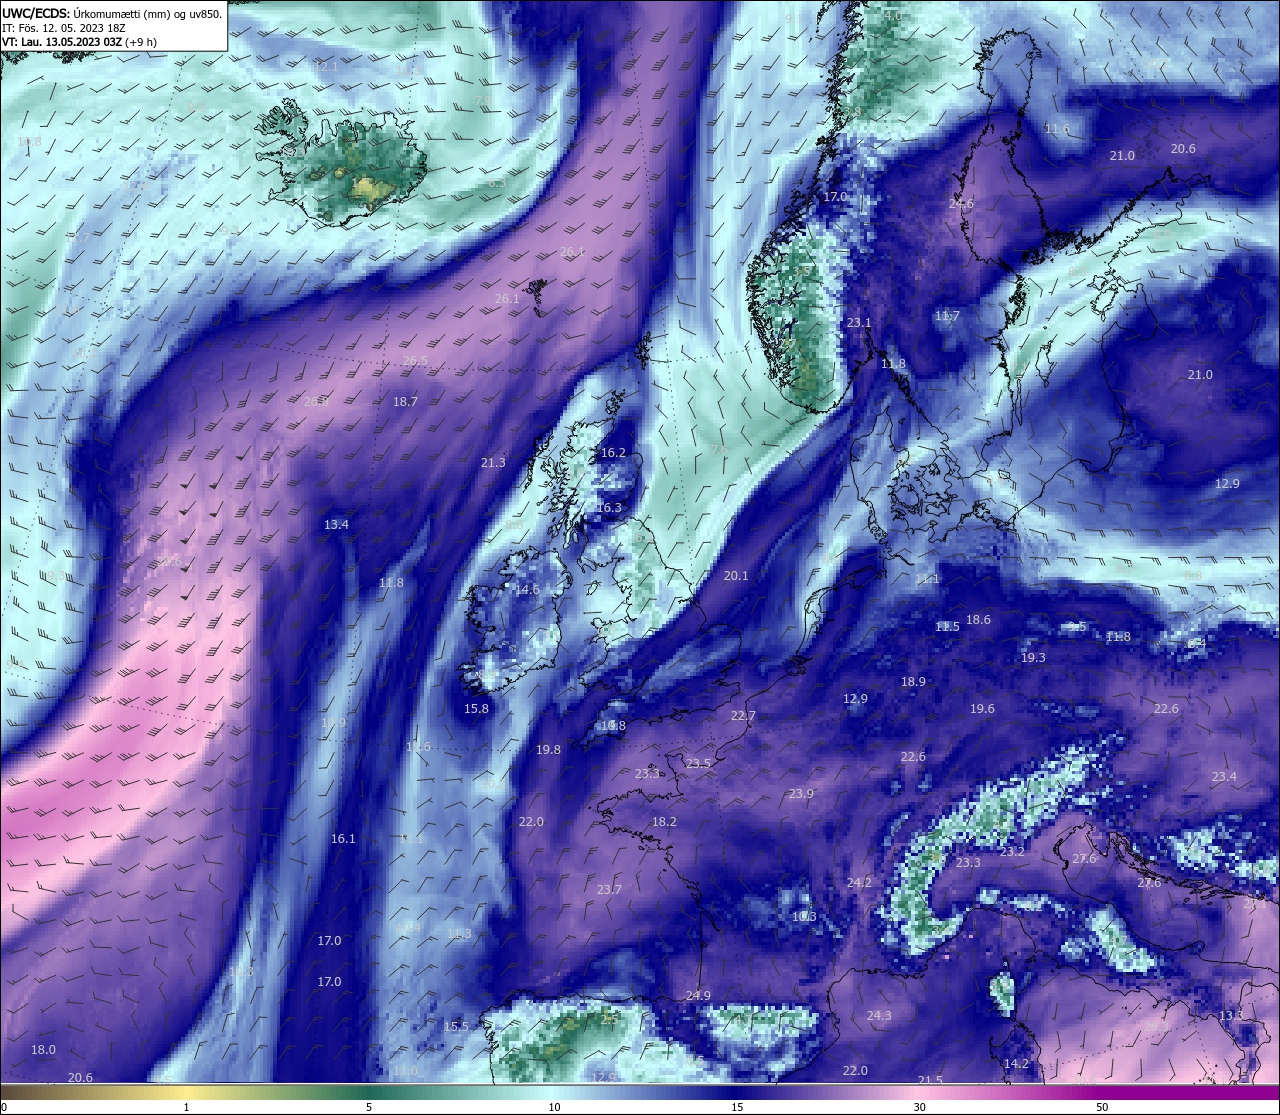Click the 22.7 value over the English Channel
This screenshot has height=1115, width=1280.
click(743, 716)
